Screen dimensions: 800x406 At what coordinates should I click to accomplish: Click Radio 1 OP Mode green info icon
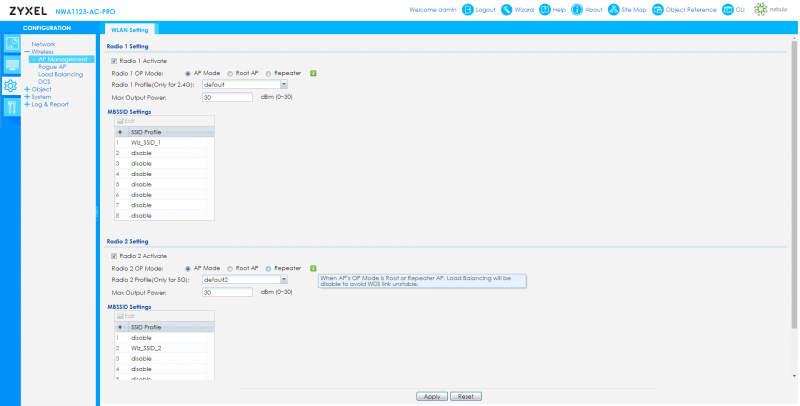(313, 73)
